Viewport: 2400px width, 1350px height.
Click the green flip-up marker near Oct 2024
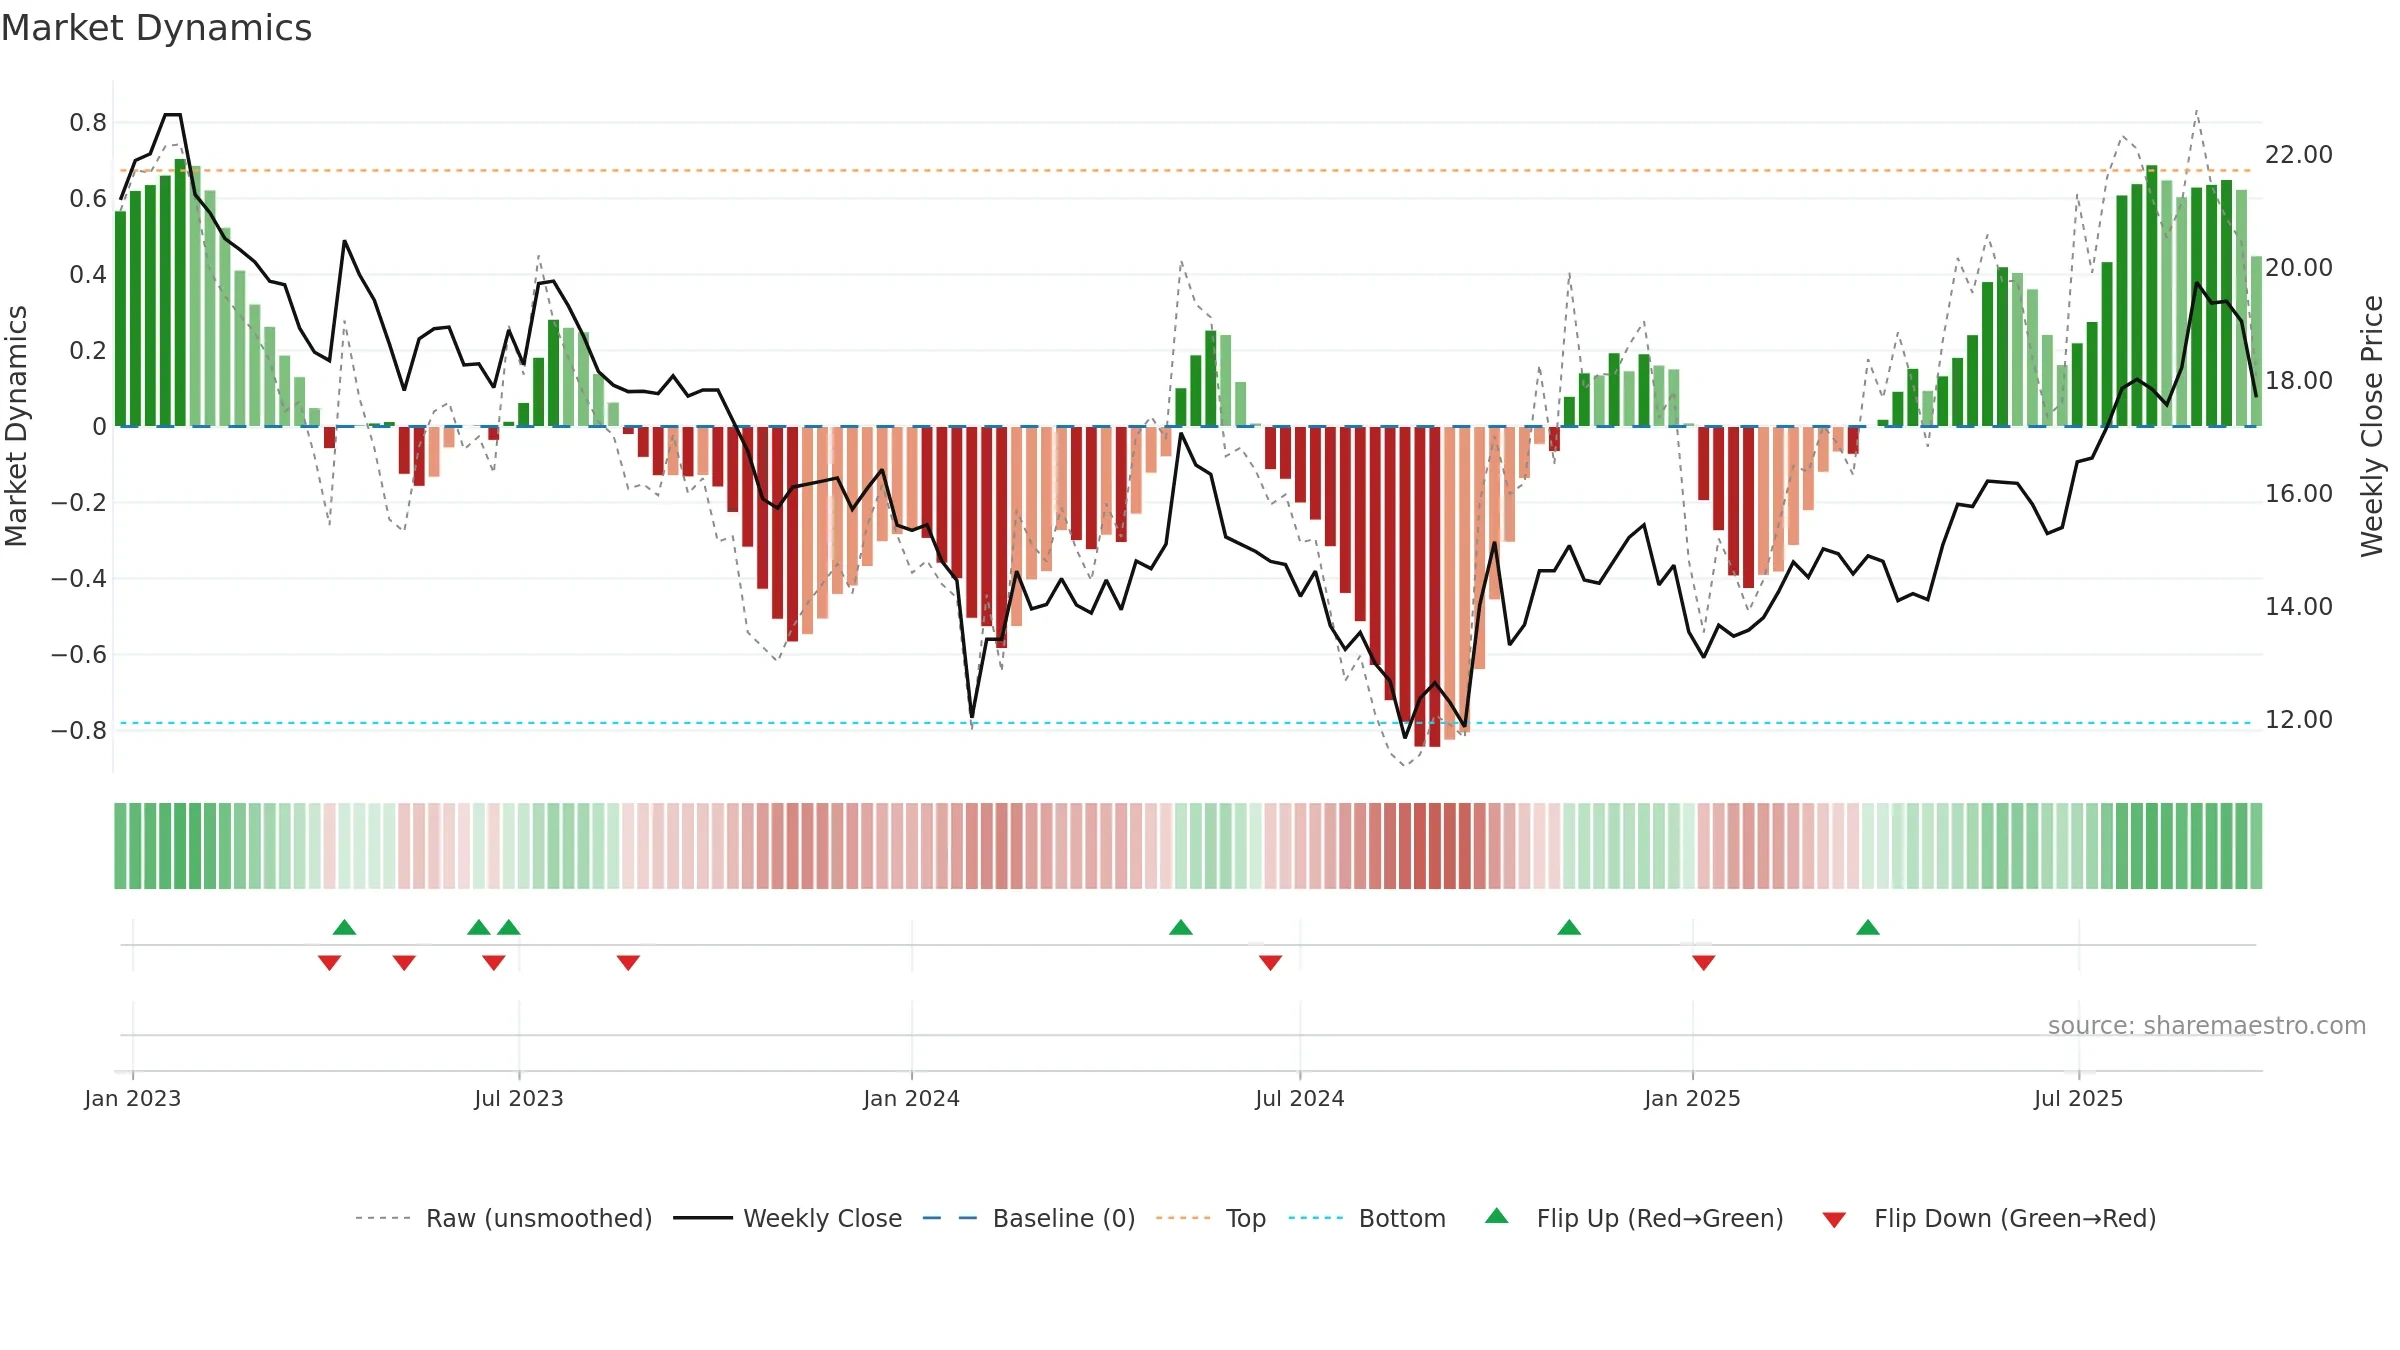[x=1569, y=927]
